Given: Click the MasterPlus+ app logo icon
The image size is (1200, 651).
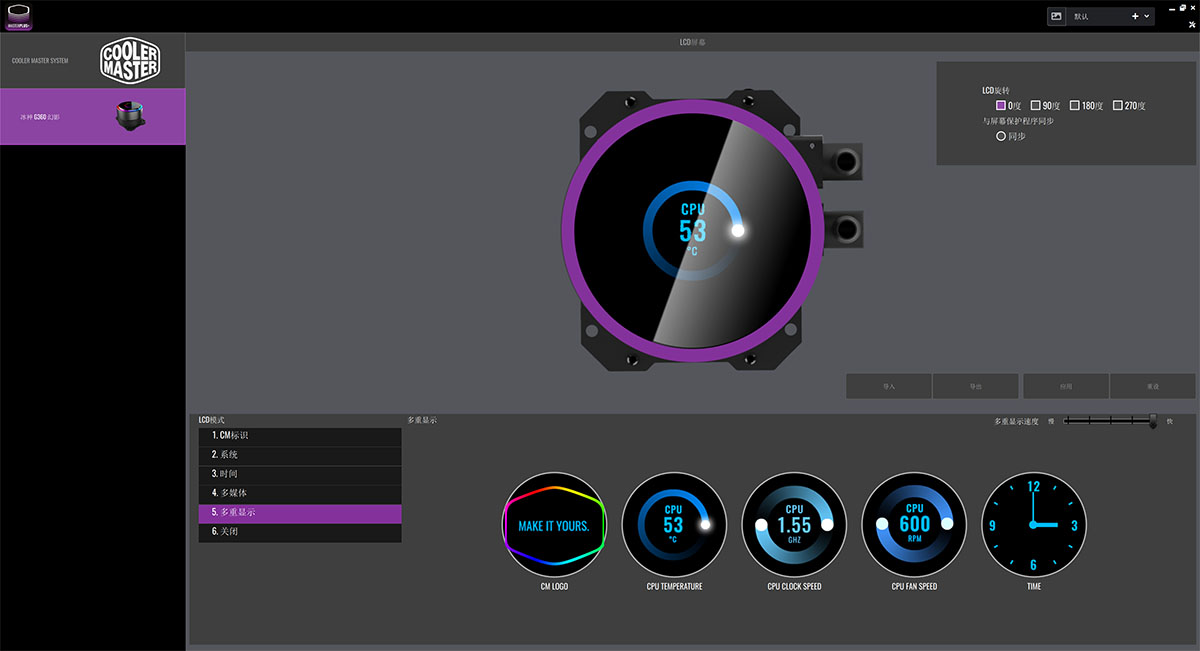Looking at the screenshot, I should (19, 16).
